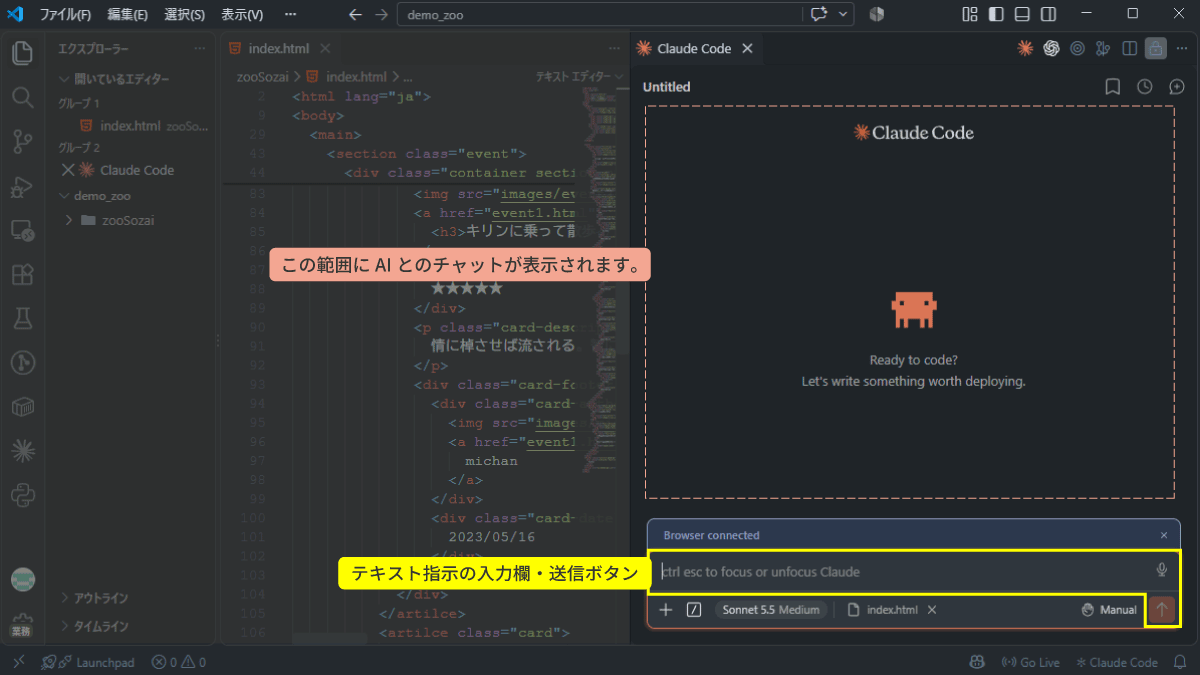Screen dimensions: 1200x675
Task: Open the Remote Explorer view
Action: click(22, 230)
